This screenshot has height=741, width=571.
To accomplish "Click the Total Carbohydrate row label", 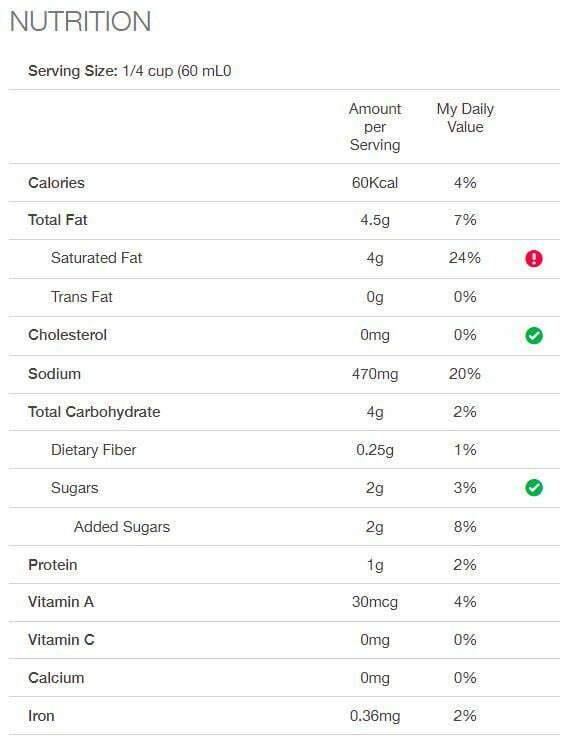I will [x=94, y=412].
